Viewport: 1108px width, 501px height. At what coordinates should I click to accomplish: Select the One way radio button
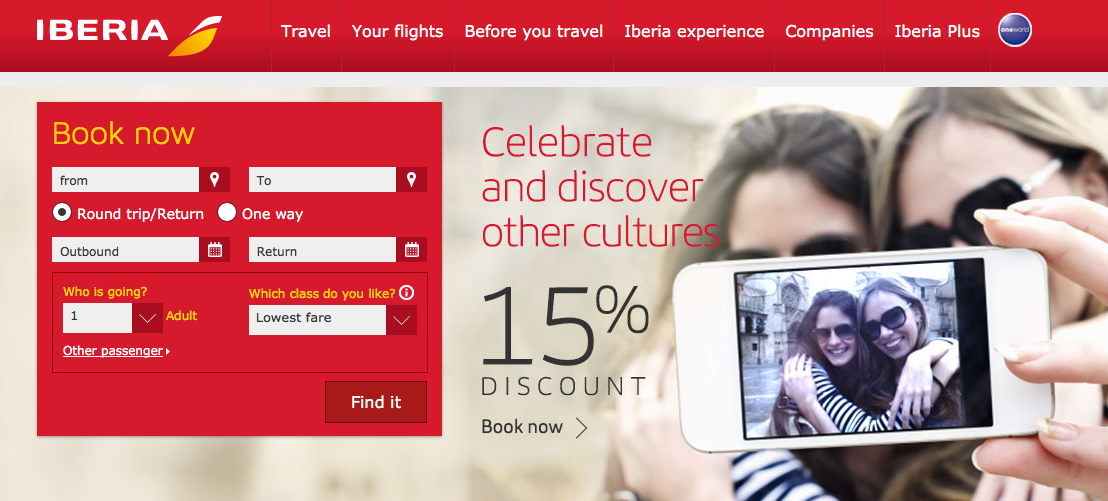[227, 212]
